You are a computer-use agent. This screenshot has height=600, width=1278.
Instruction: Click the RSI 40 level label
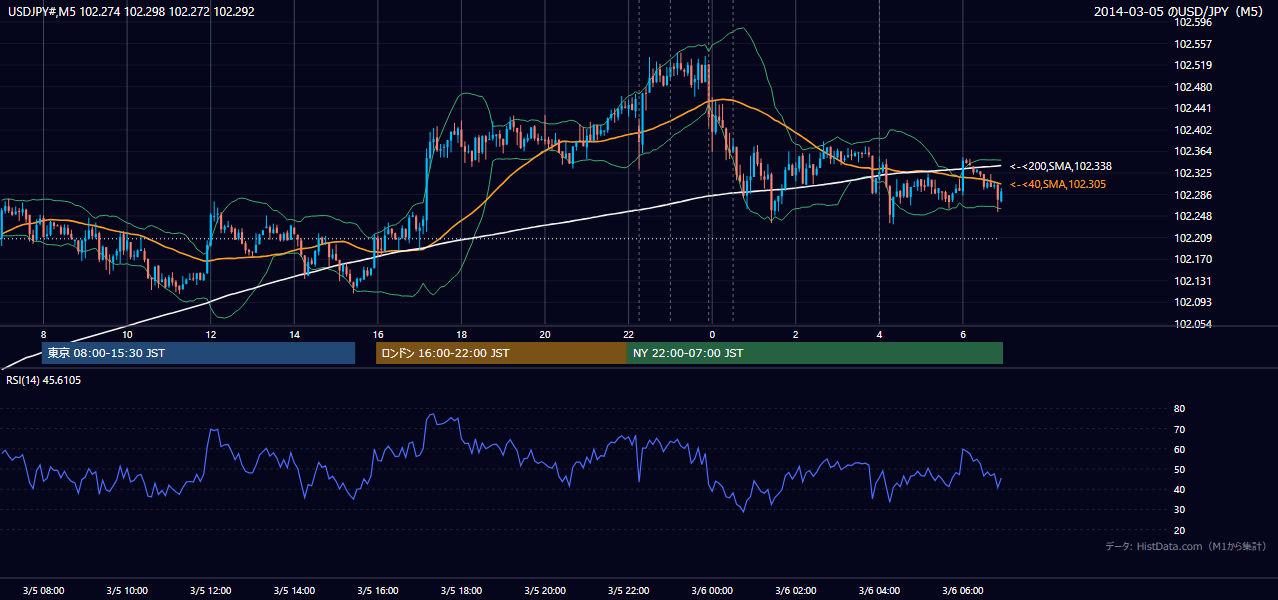(x=1179, y=489)
